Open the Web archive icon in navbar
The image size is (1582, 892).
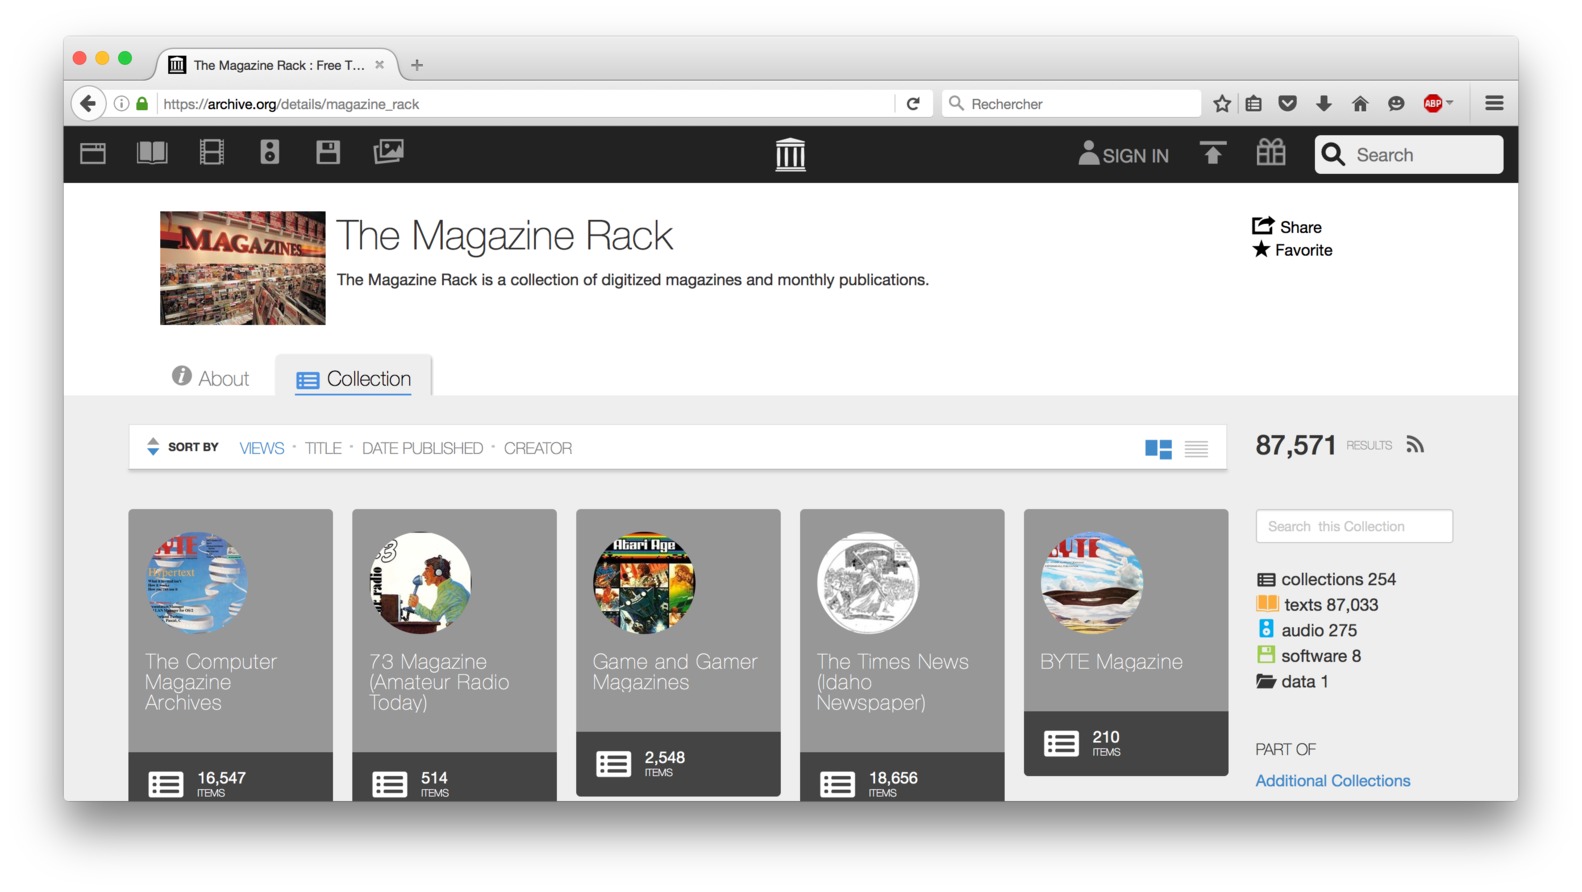(x=93, y=153)
